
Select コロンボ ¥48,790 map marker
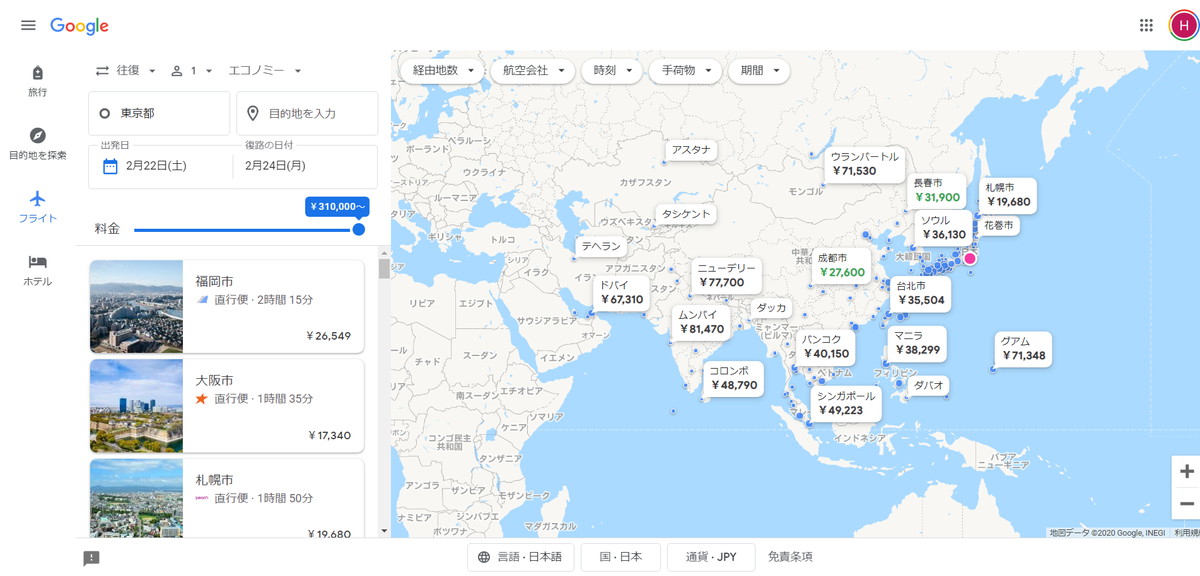click(x=733, y=378)
